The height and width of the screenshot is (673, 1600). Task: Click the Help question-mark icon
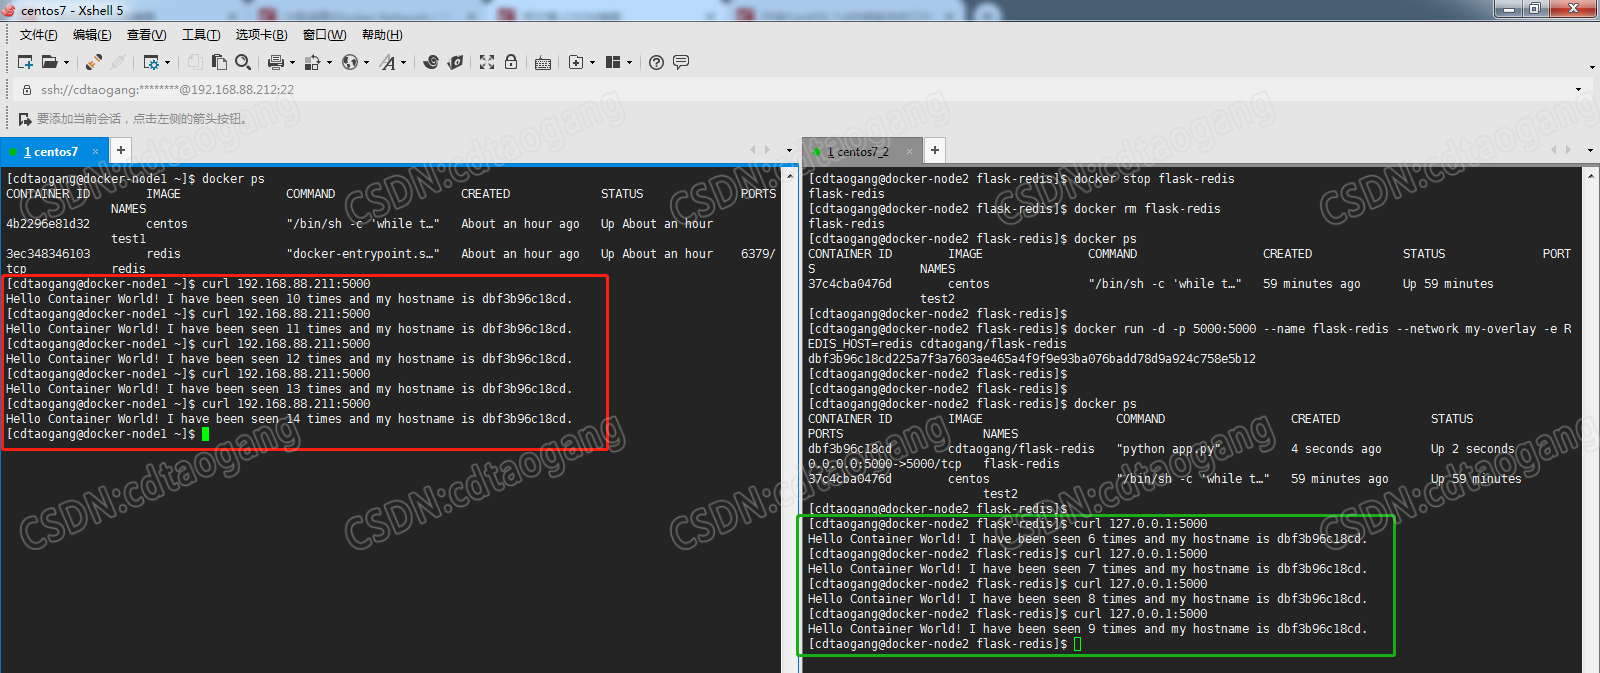point(656,62)
